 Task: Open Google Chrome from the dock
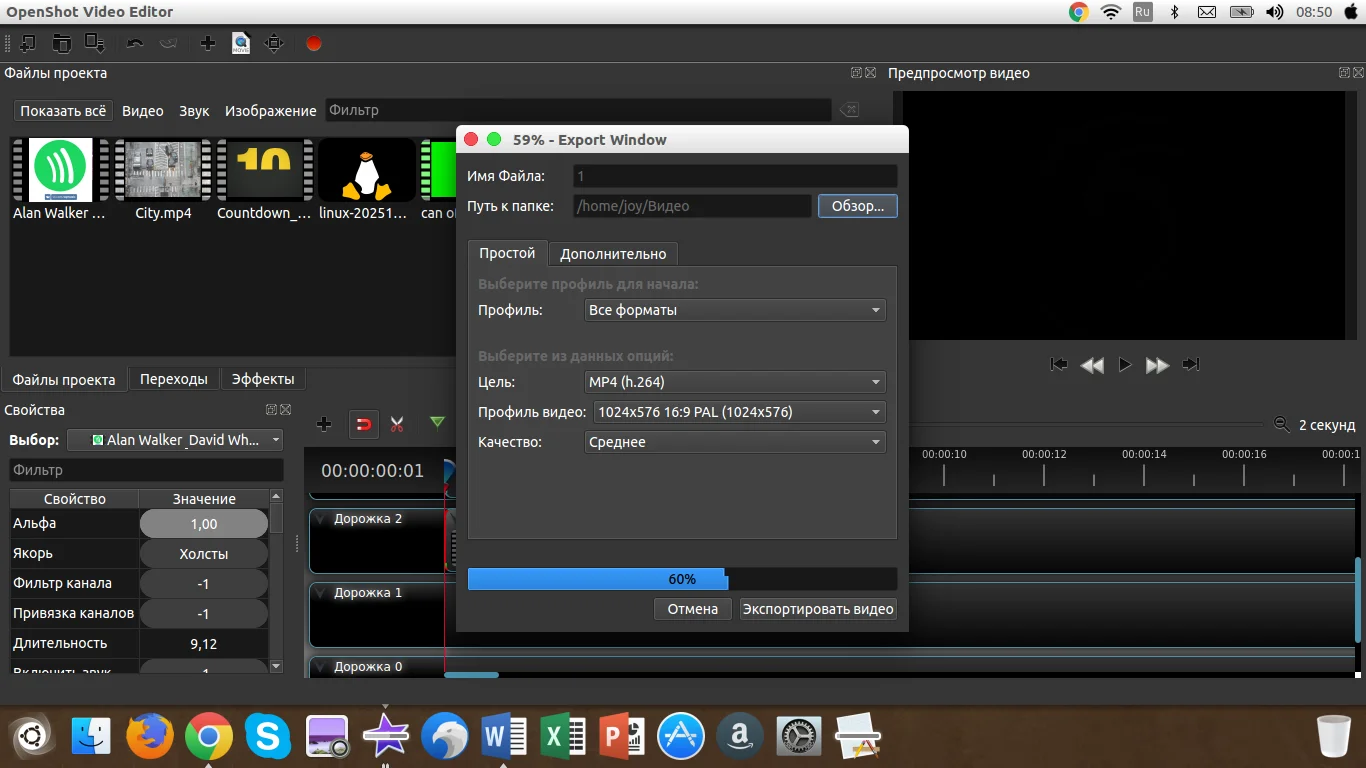[209, 738]
